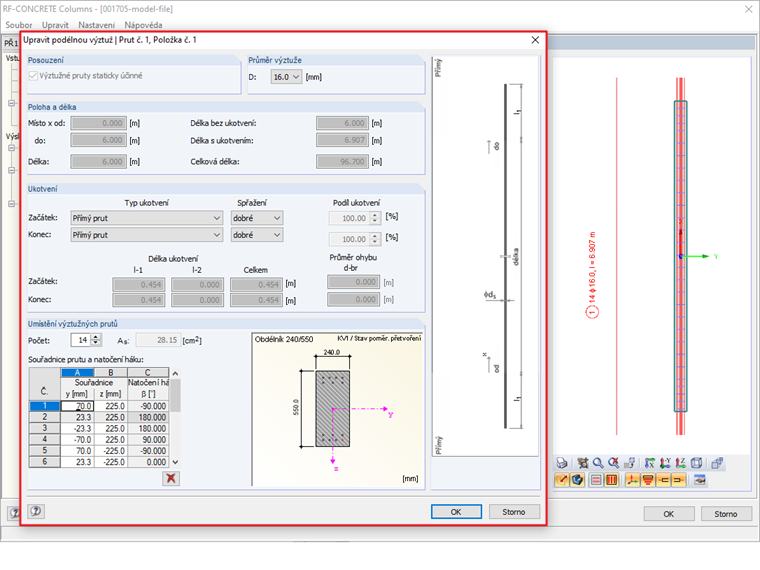
Task: Click the z cell -225.0 in row 6
Action: (111, 462)
